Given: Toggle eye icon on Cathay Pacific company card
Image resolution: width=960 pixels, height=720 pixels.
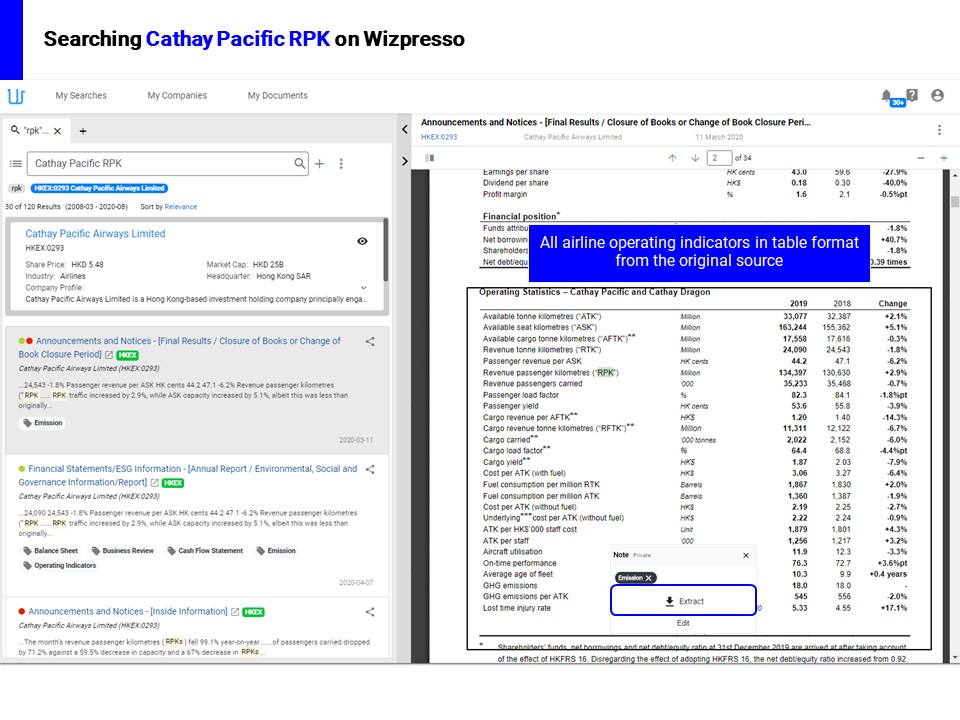Looking at the screenshot, I should pos(362,241).
